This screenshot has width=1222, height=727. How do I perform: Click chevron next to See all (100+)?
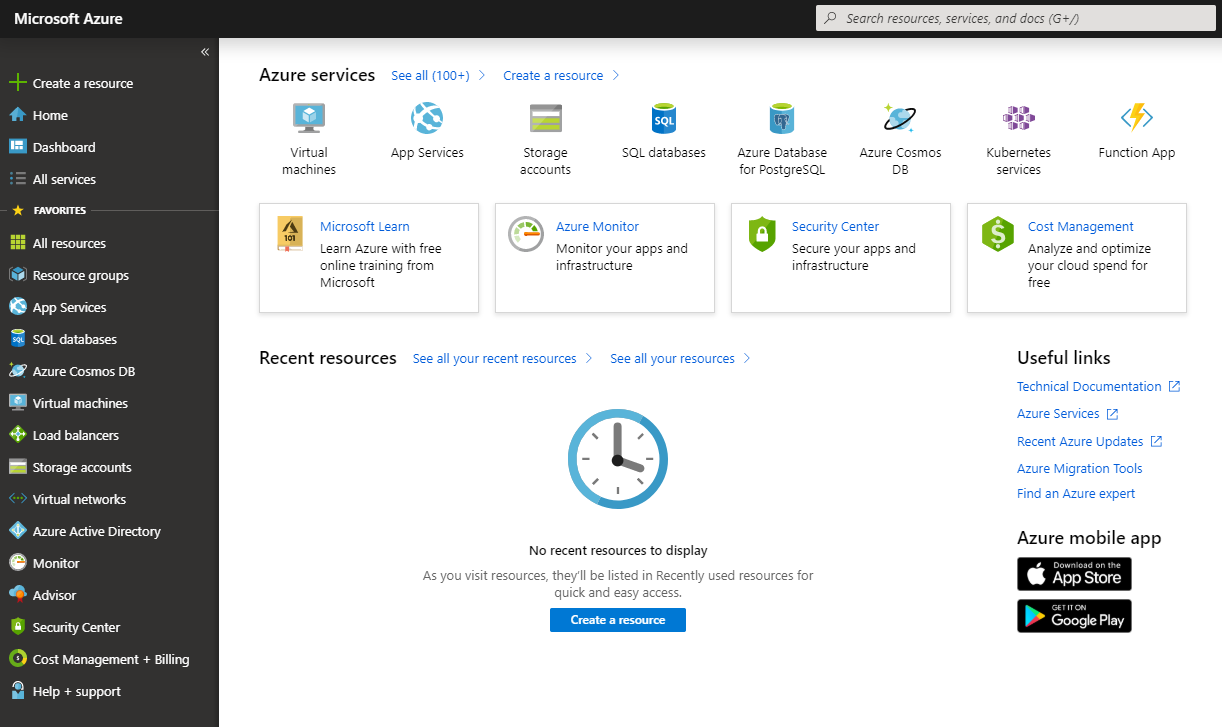pos(482,75)
